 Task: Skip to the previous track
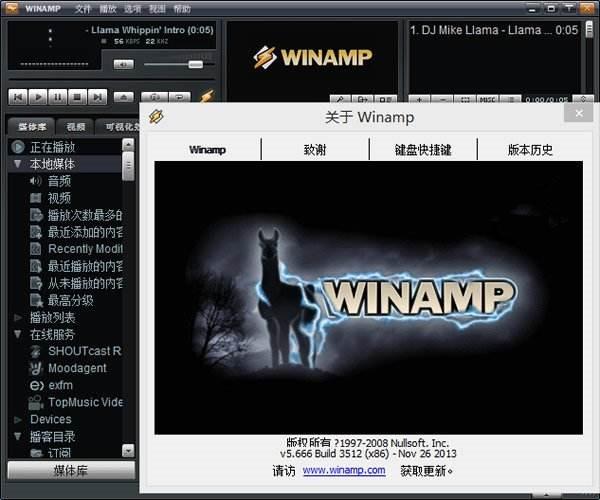click(18, 97)
